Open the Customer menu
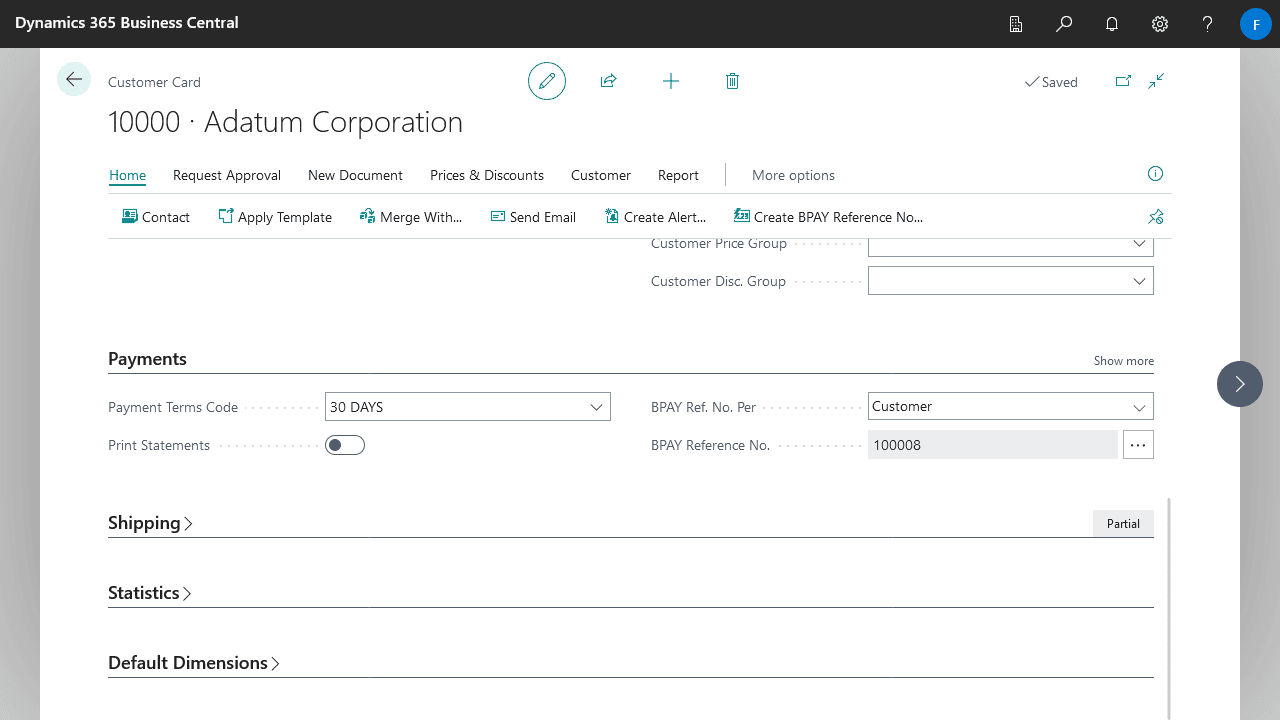 click(x=601, y=175)
